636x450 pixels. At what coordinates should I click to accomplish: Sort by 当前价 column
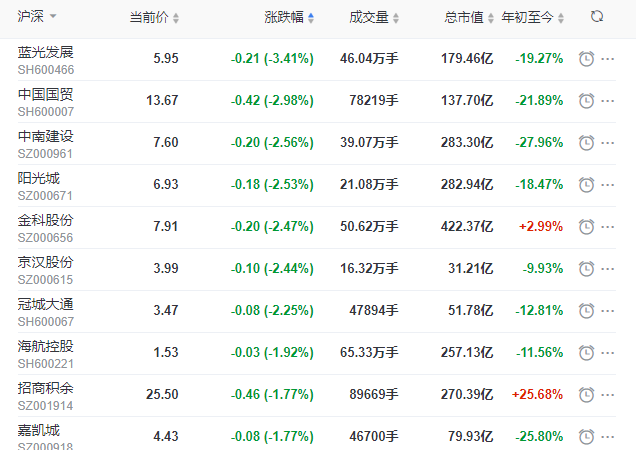click(x=154, y=17)
